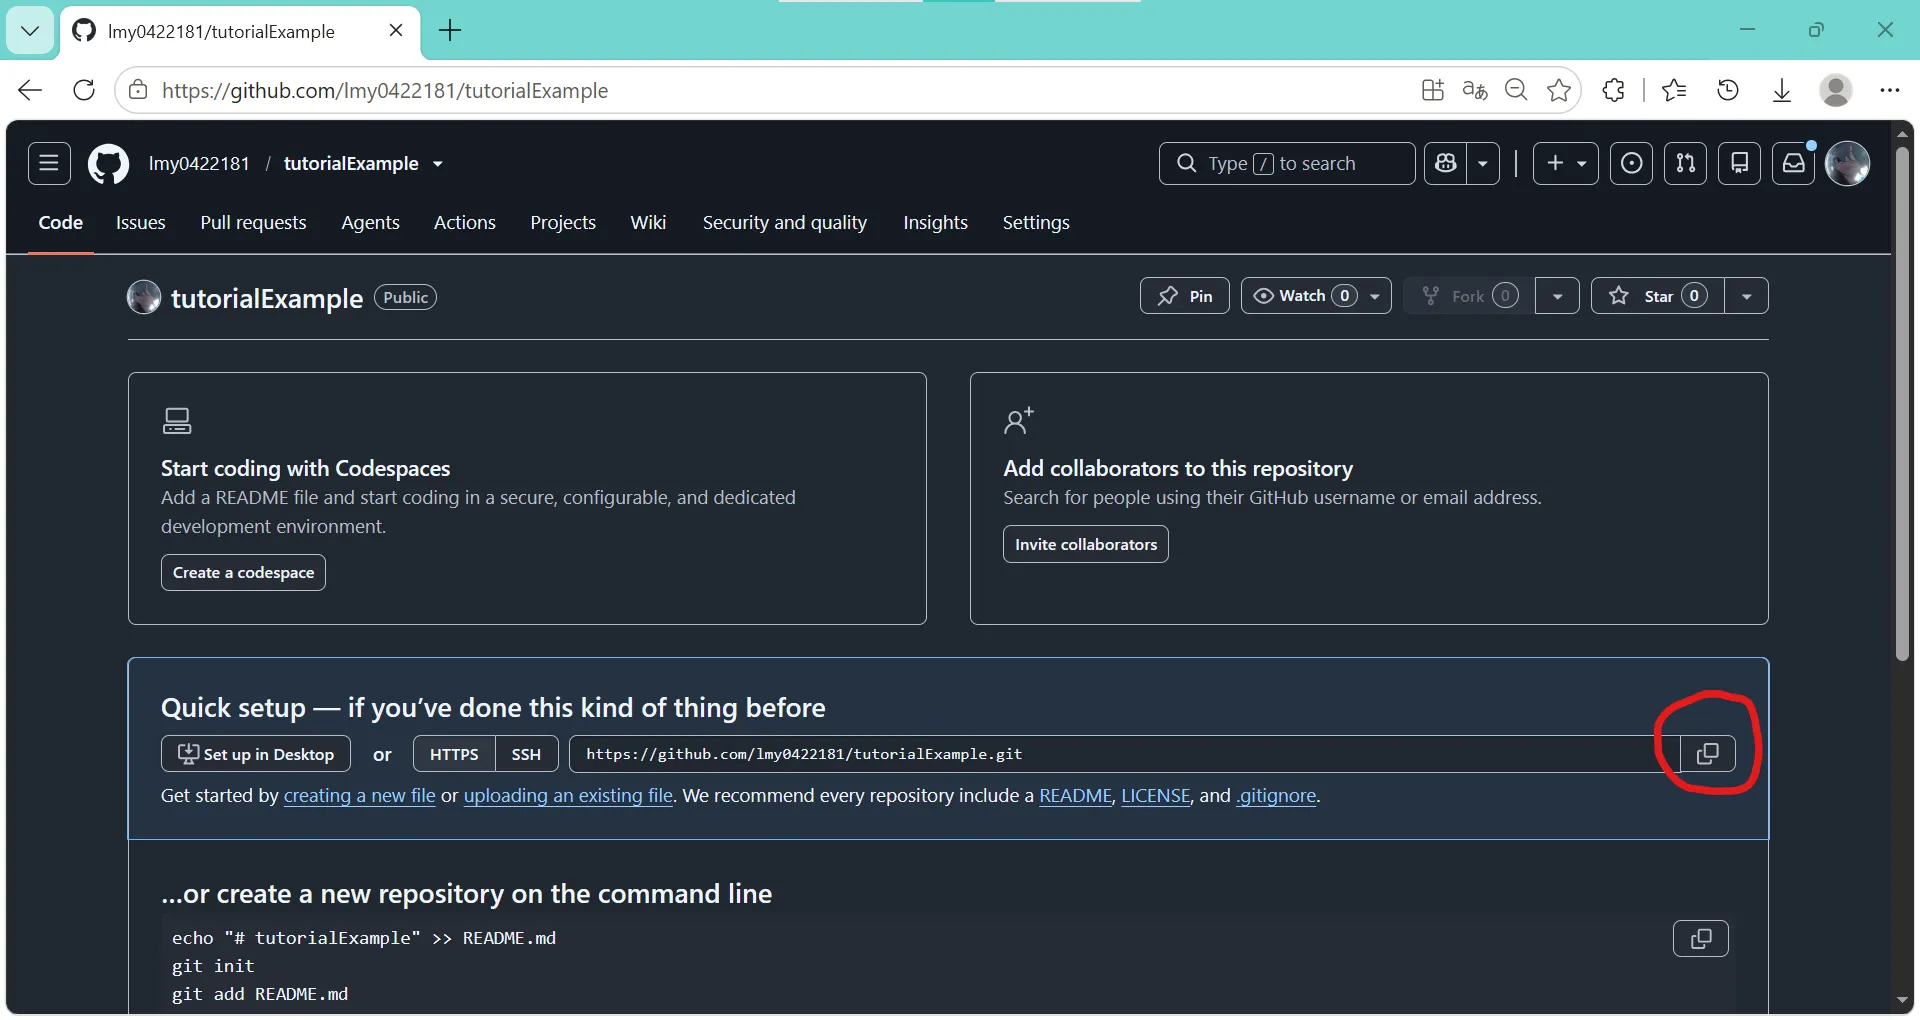
Task: Switch to the Issues tab
Action: 140,223
